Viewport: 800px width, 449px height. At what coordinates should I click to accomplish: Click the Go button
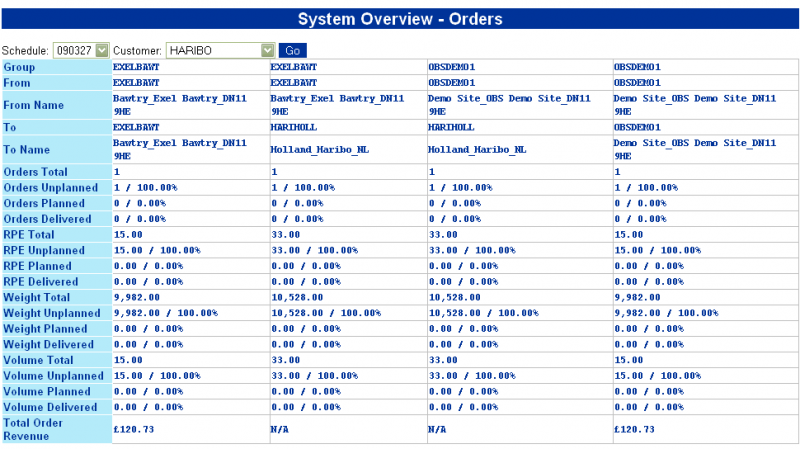coord(292,51)
